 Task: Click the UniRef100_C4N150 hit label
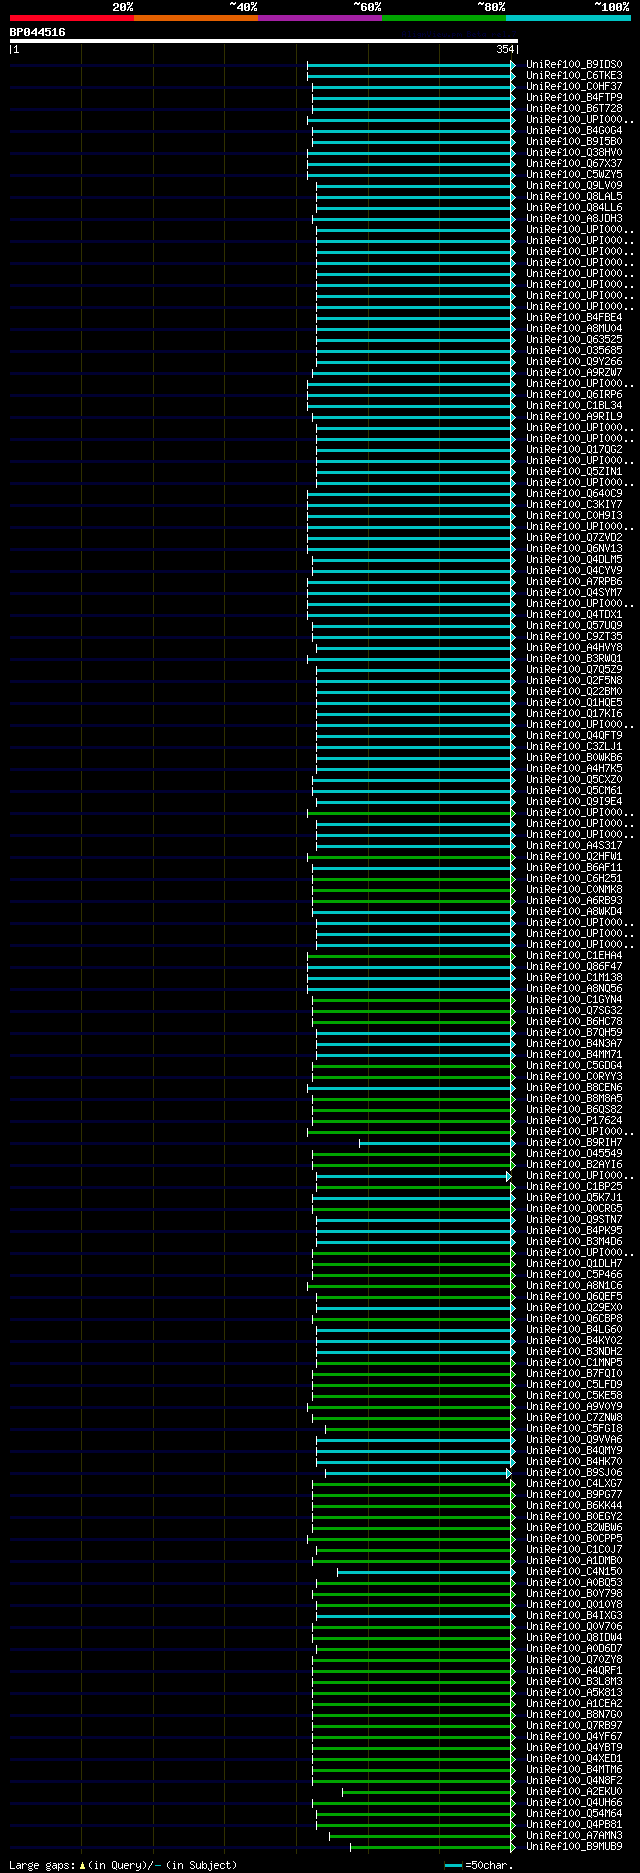click(x=574, y=1572)
